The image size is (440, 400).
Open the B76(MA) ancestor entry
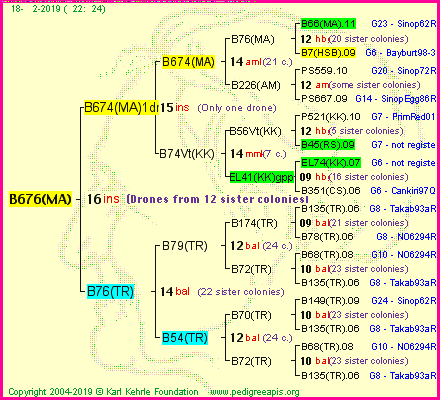tap(253, 39)
